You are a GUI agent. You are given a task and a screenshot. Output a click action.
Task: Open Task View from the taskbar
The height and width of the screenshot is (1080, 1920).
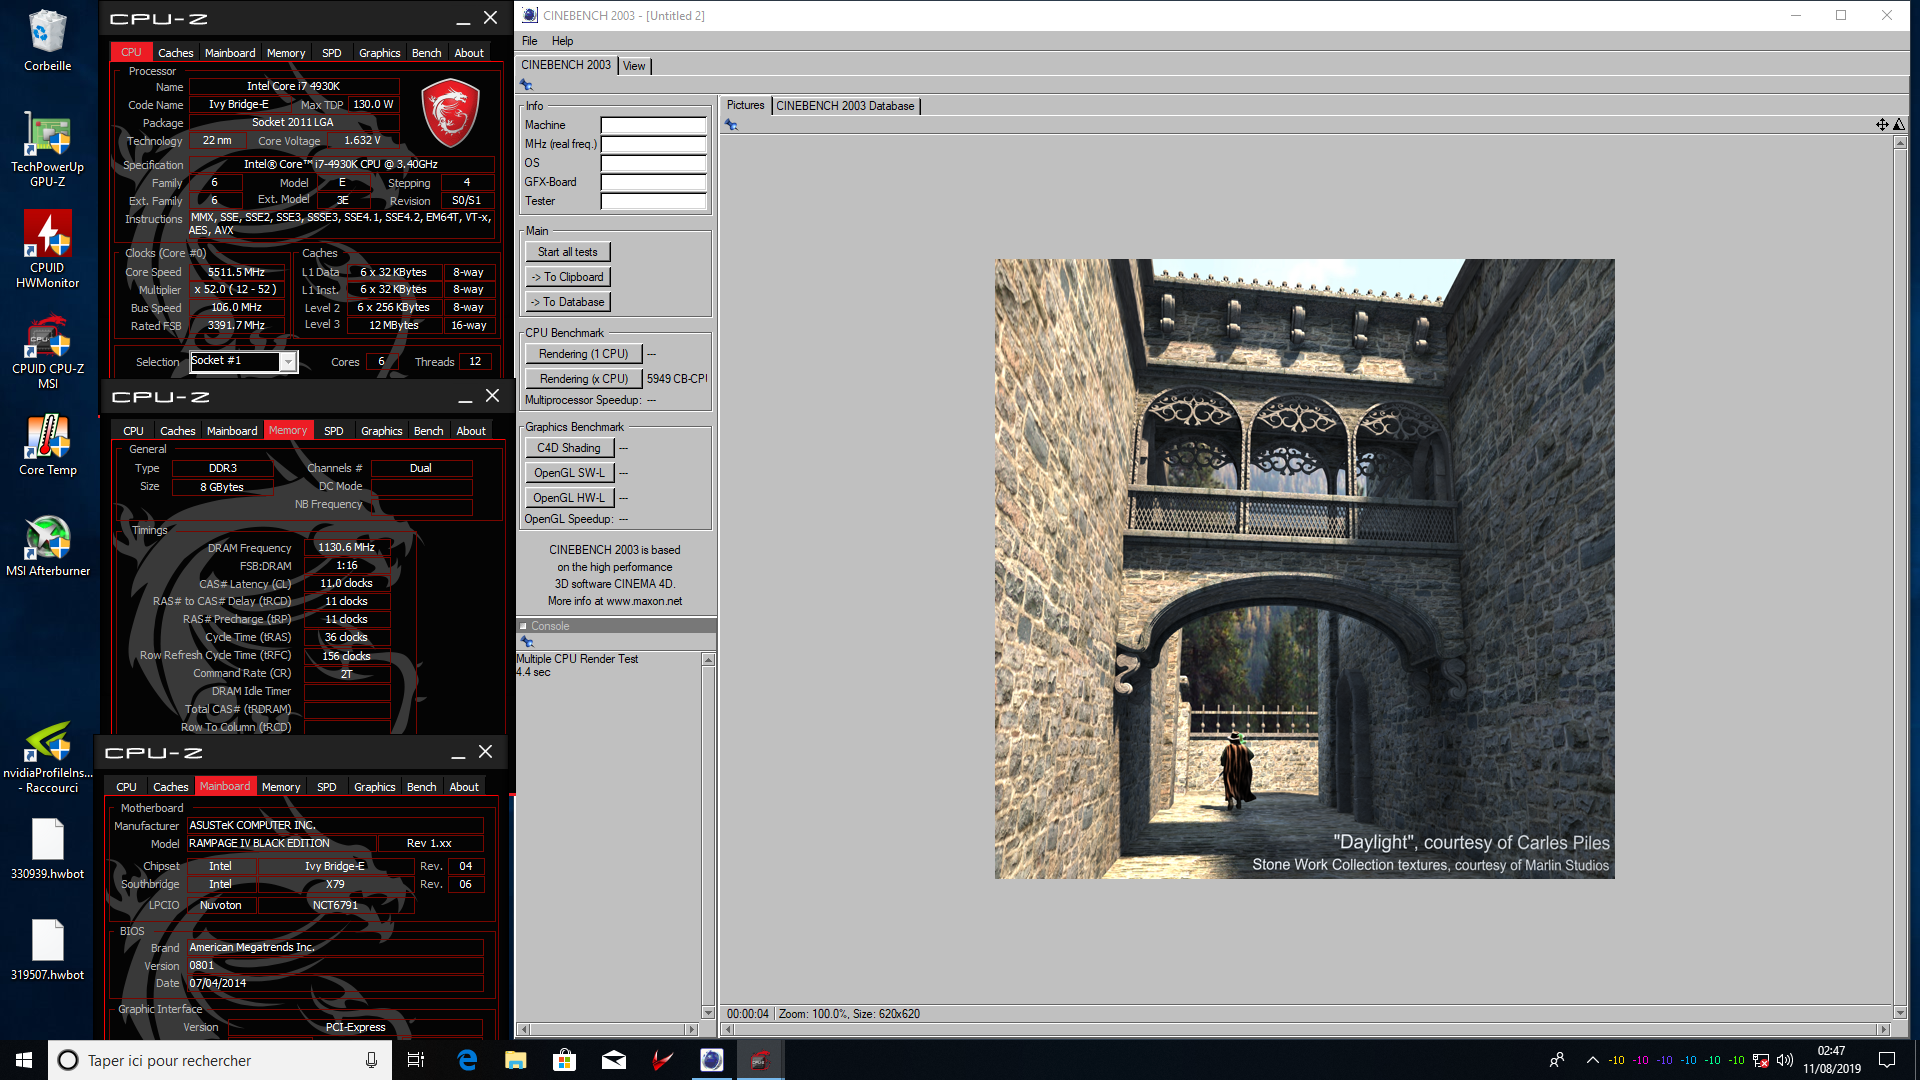[x=416, y=1060]
